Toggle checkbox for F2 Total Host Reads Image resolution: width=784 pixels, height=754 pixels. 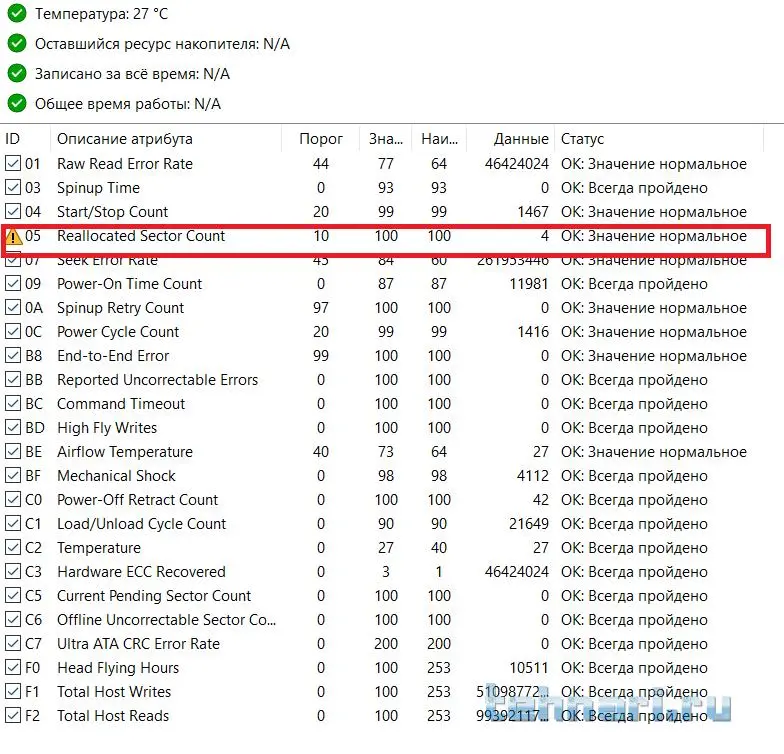(x=12, y=716)
